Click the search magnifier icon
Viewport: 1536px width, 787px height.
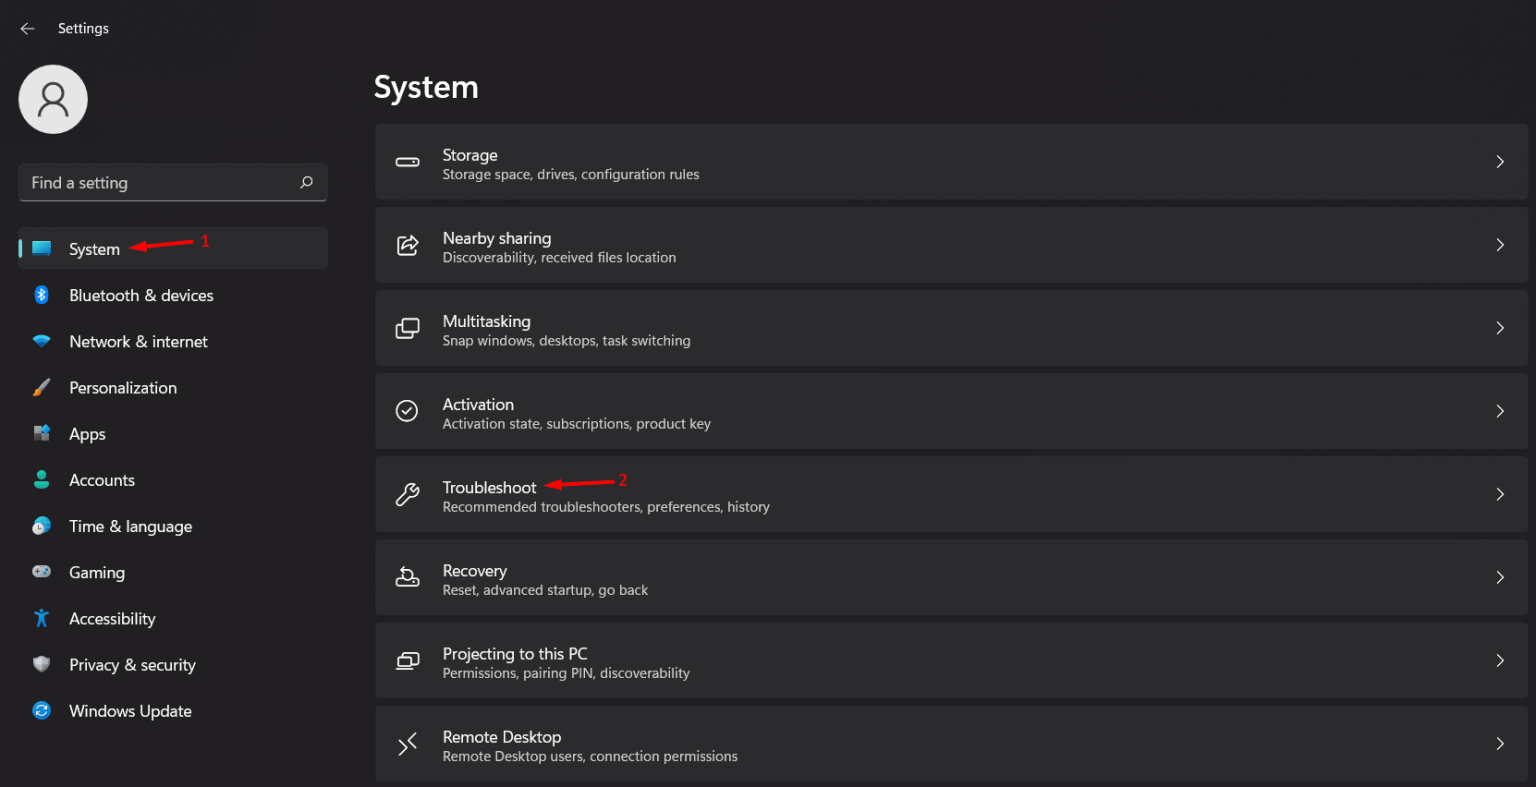(x=306, y=182)
